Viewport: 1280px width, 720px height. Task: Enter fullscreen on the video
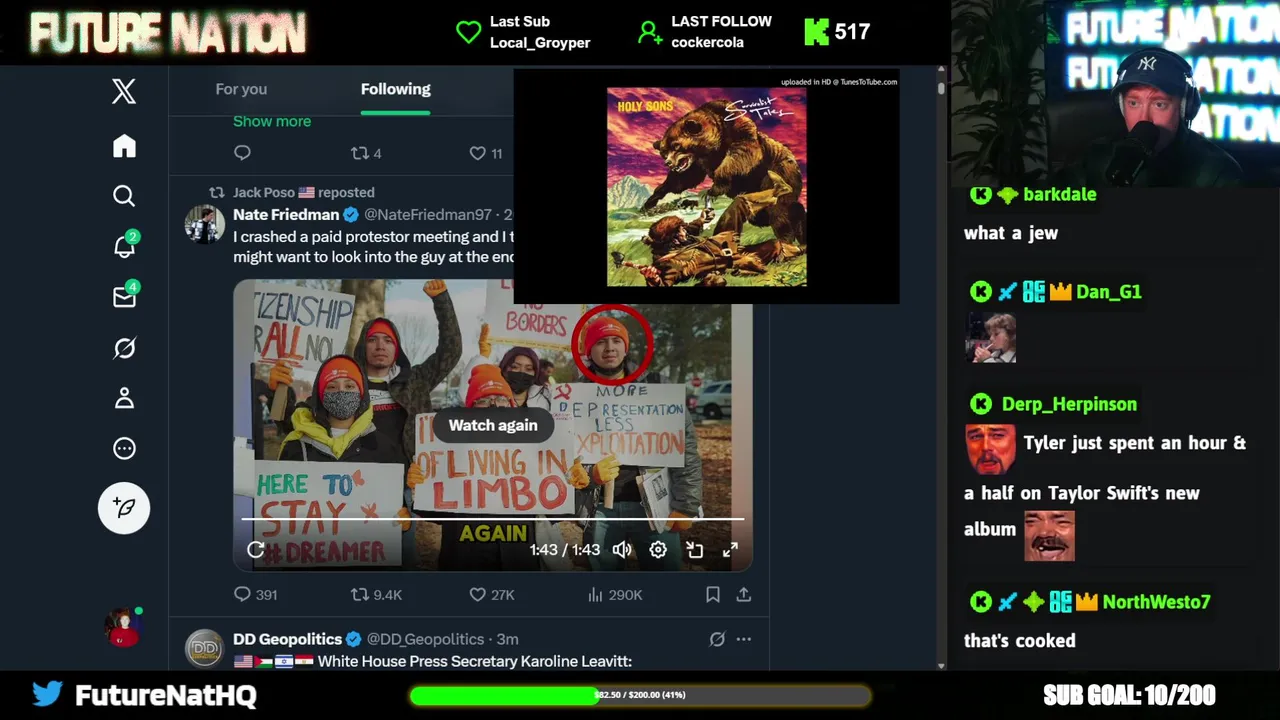coord(730,549)
